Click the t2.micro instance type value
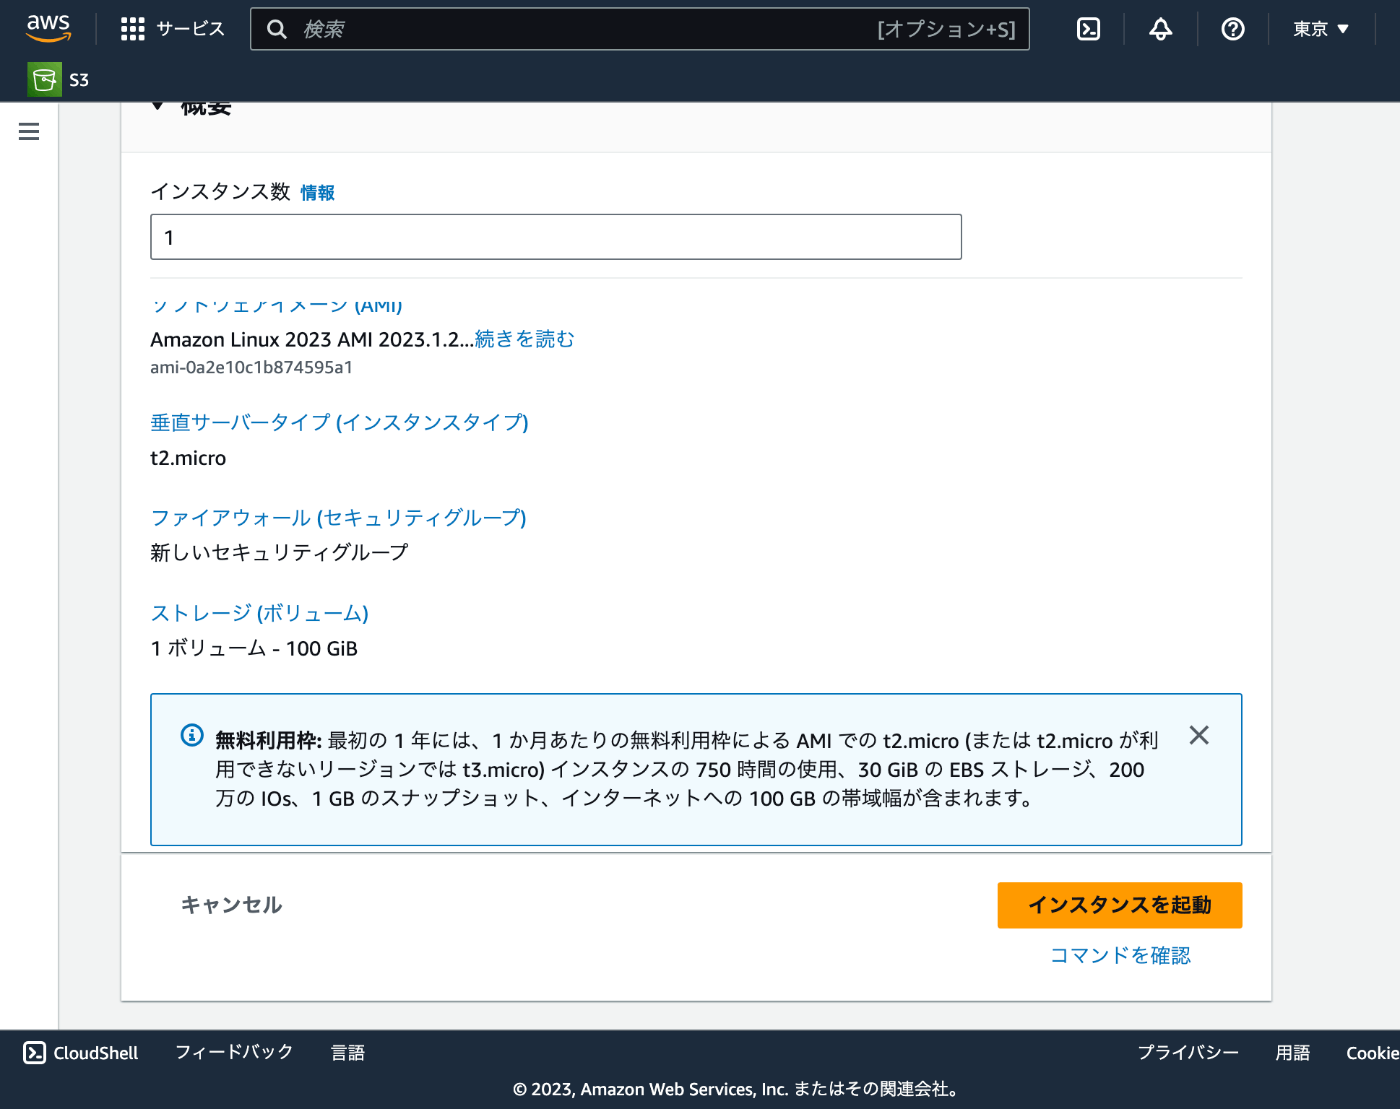 point(188,458)
